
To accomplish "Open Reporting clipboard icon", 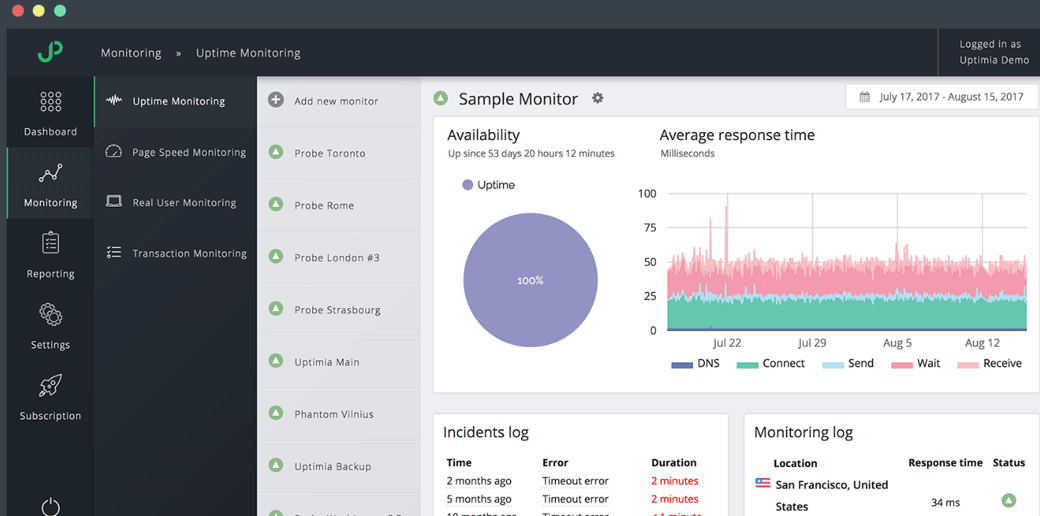I will tap(50, 244).
